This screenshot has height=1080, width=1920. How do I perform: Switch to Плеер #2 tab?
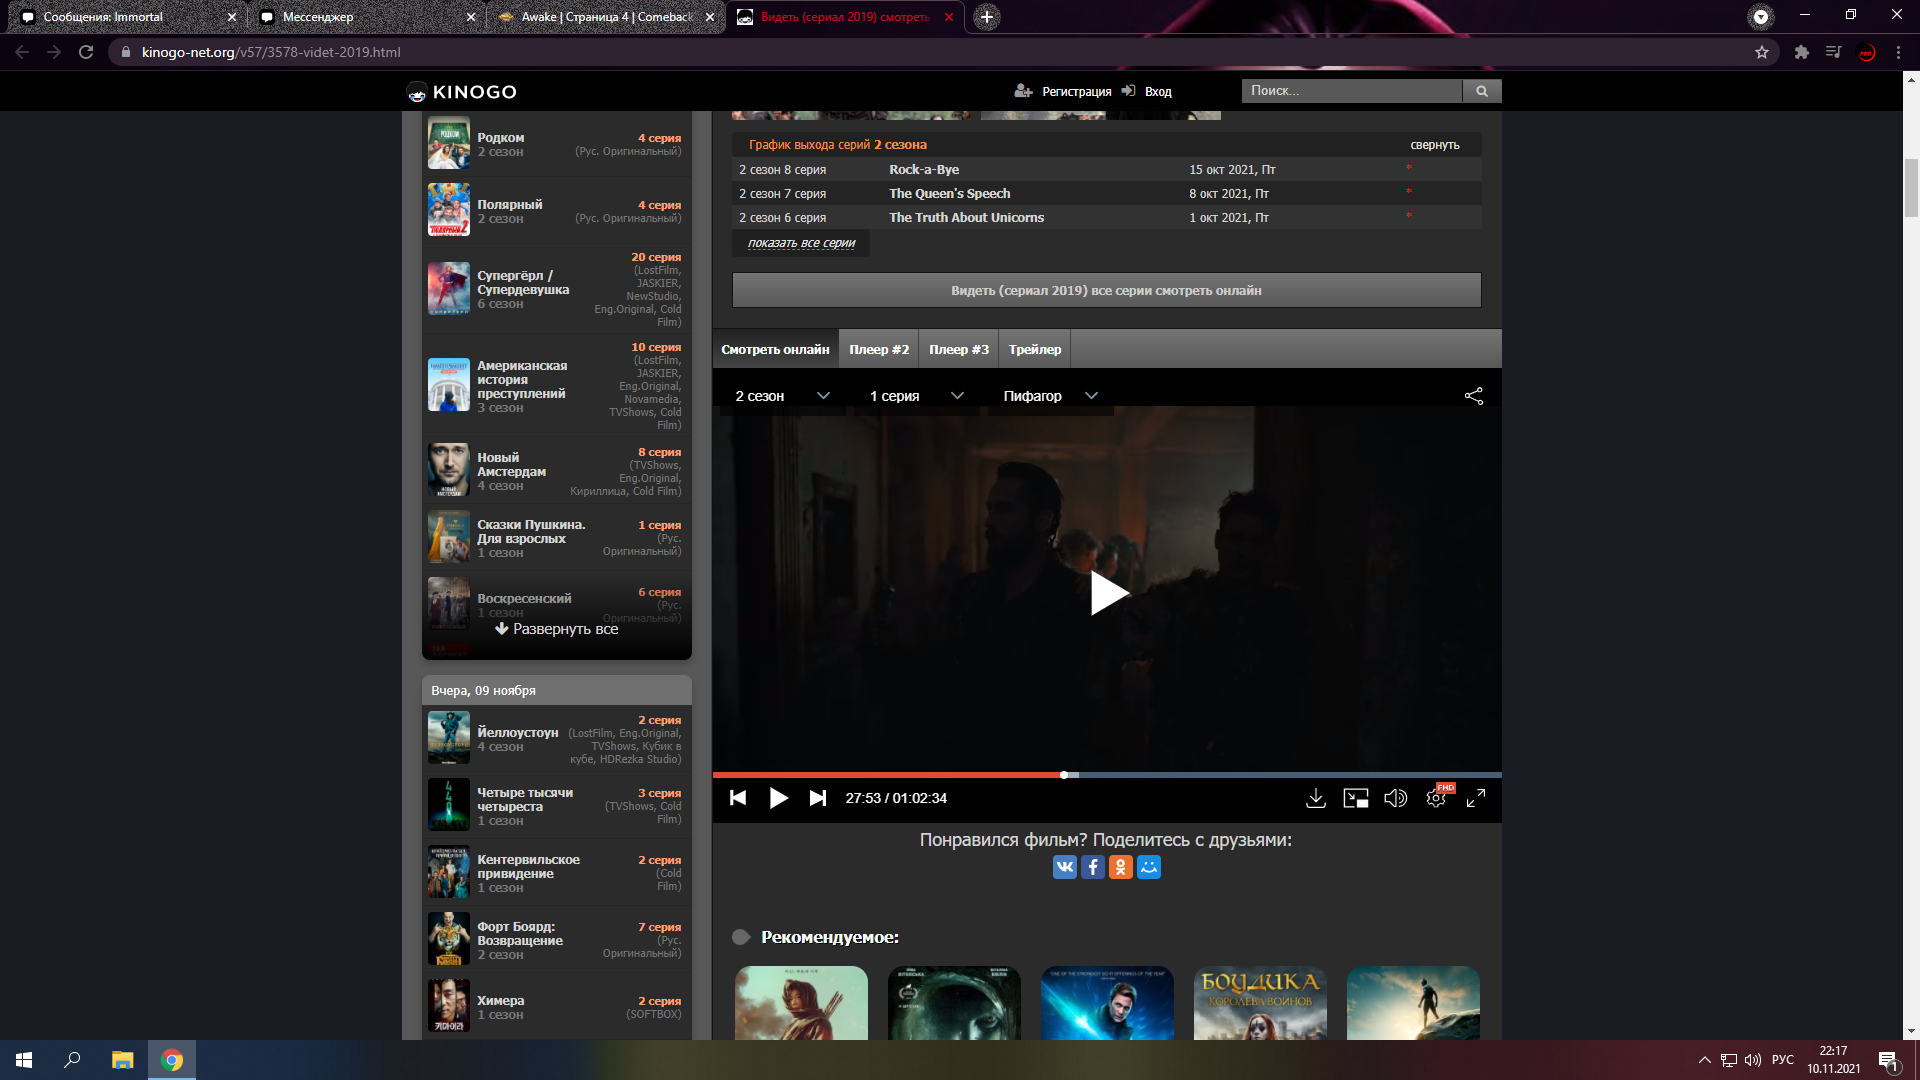[x=879, y=349]
